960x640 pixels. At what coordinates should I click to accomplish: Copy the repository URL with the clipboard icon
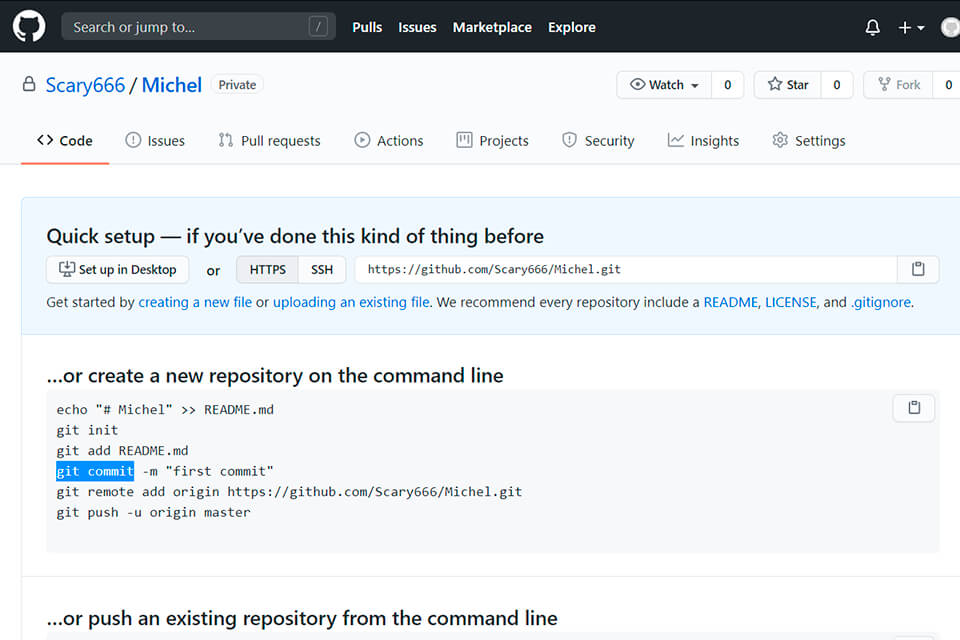point(917,269)
